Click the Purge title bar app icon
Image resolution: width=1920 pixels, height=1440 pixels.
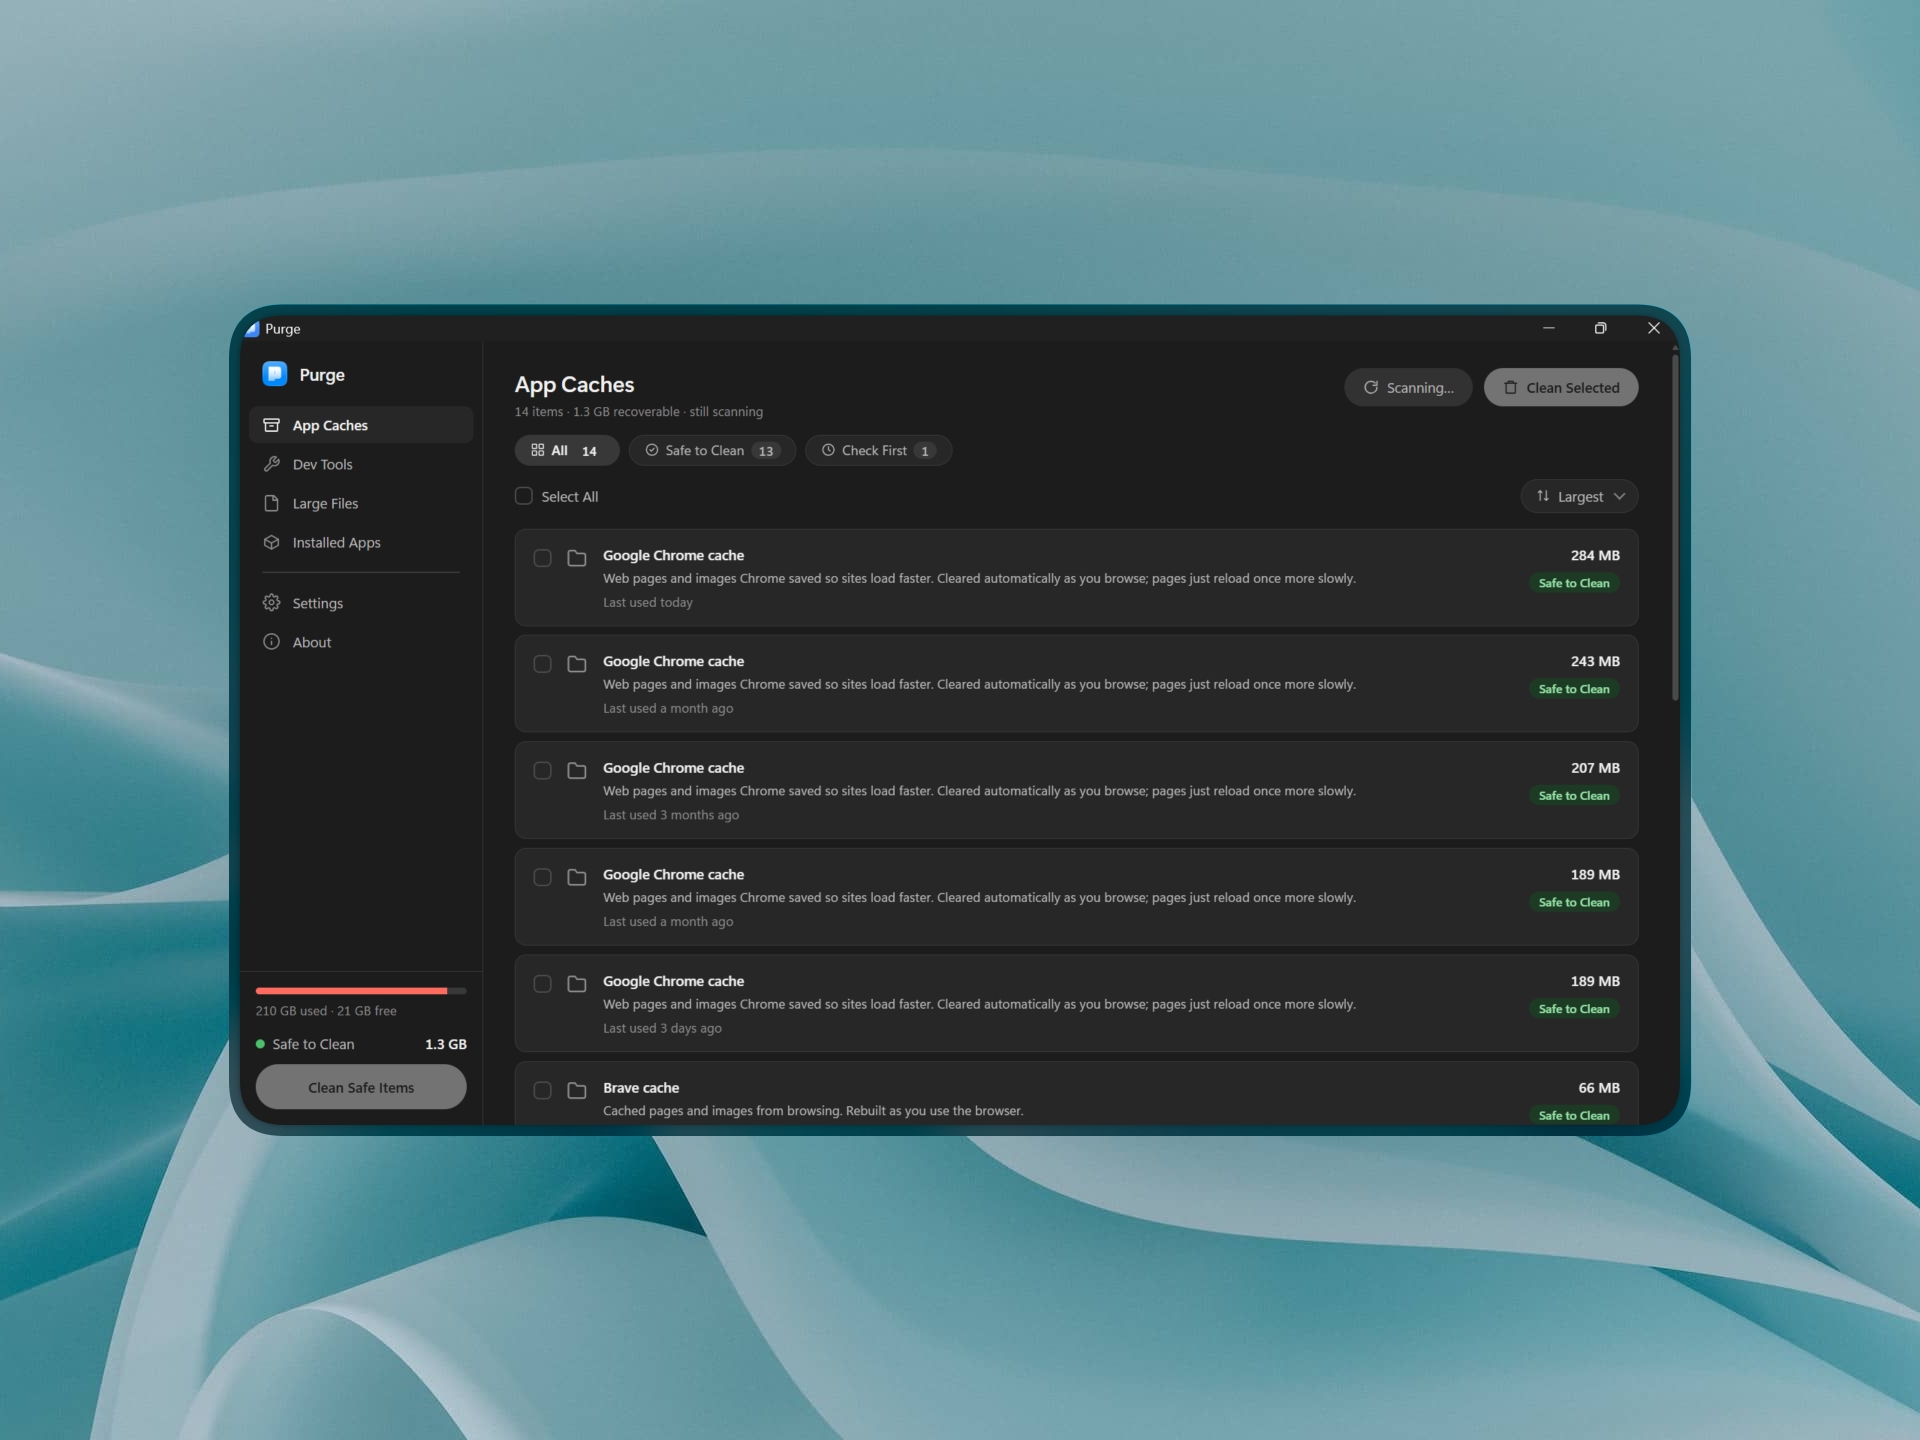point(252,329)
